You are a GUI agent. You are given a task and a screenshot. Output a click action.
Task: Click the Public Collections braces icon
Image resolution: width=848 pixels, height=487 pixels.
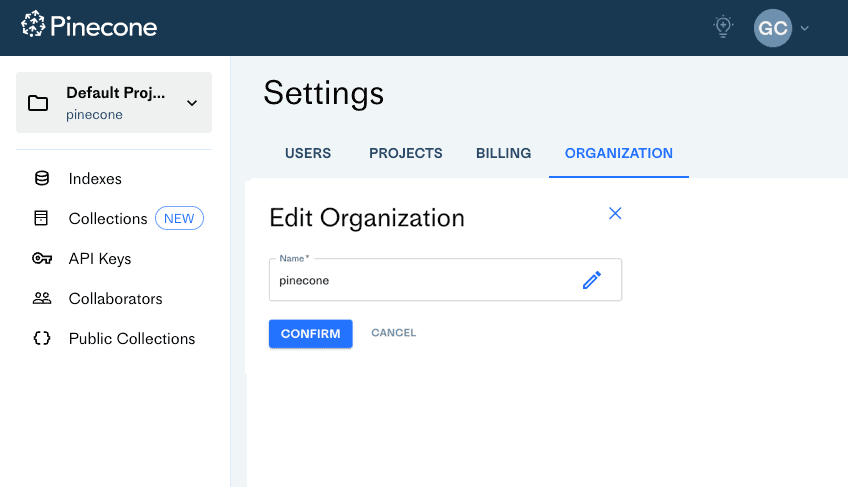pyautogui.click(x=41, y=339)
